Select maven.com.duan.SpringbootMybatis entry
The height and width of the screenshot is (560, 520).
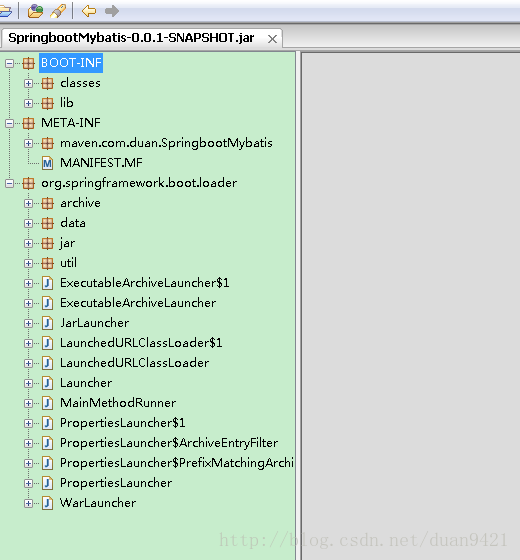pyautogui.click(x=166, y=143)
